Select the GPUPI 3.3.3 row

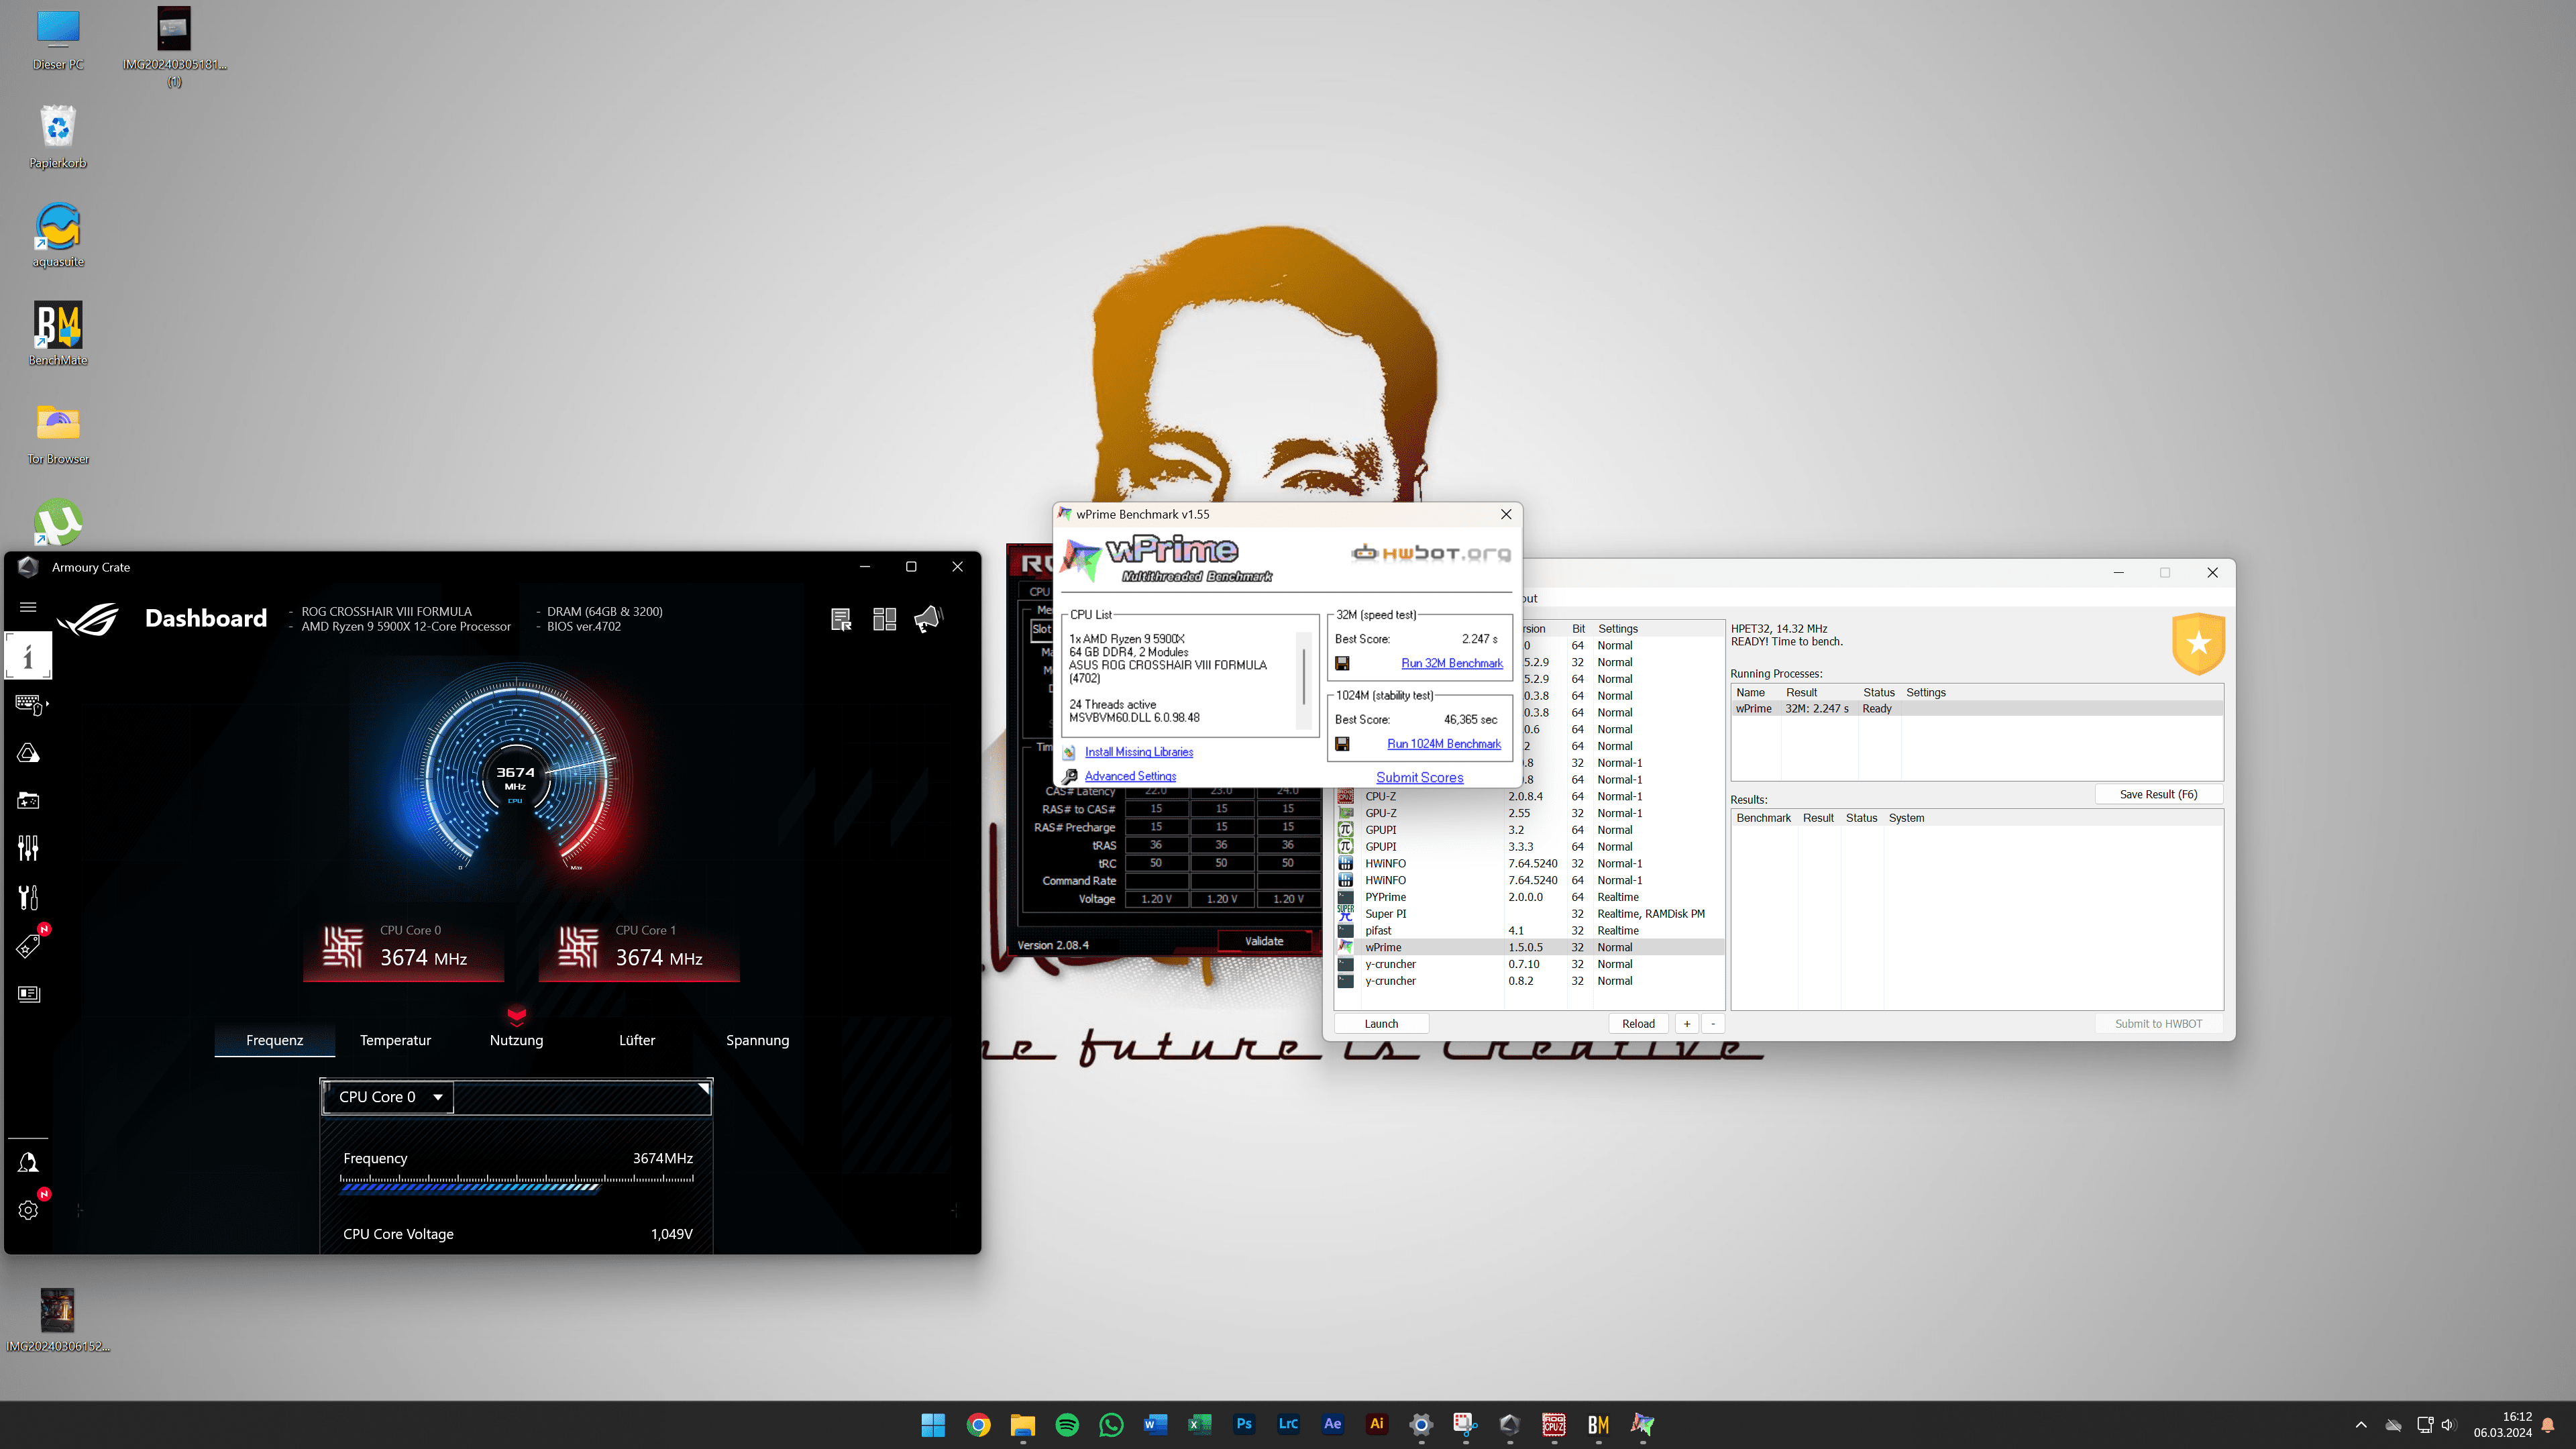click(1530, 847)
